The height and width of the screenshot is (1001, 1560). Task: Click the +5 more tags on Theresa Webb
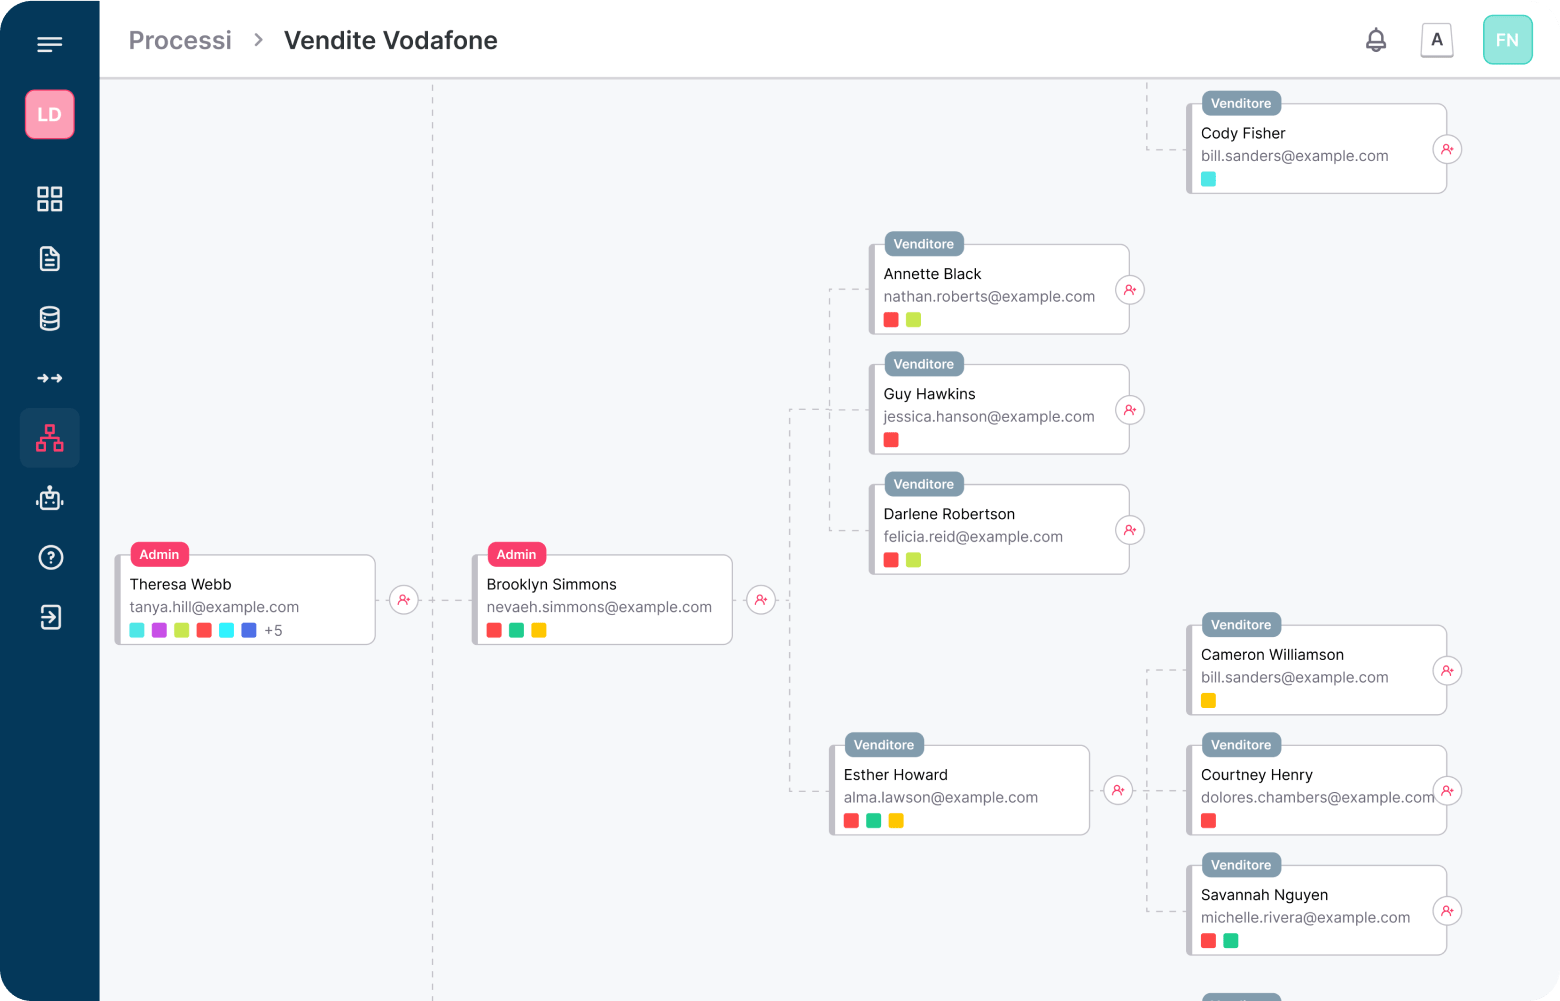click(273, 631)
